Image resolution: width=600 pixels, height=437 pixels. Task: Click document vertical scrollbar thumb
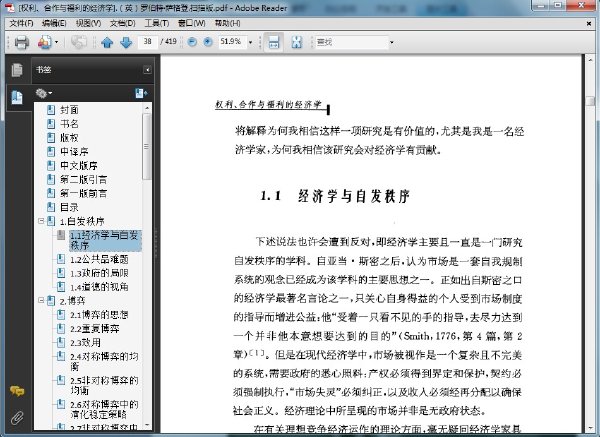pyautogui.click(x=590, y=101)
